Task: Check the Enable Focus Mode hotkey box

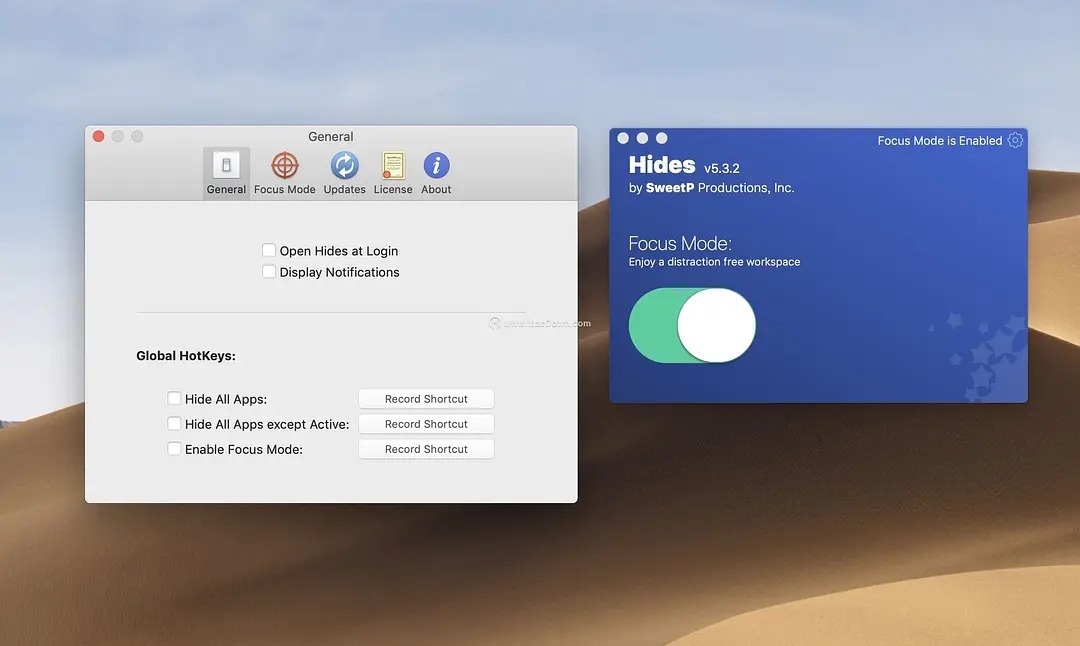Action: [x=174, y=448]
